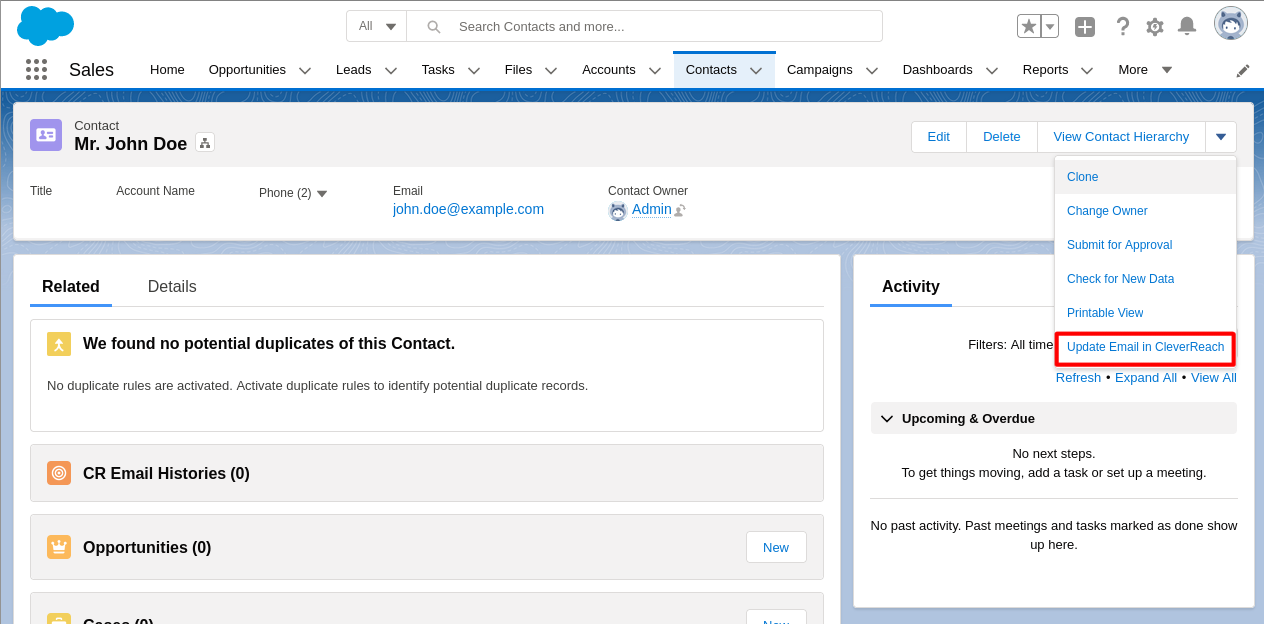Click the CR Email Histories icon
This screenshot has height=624, width=1264.
(59, 473)
